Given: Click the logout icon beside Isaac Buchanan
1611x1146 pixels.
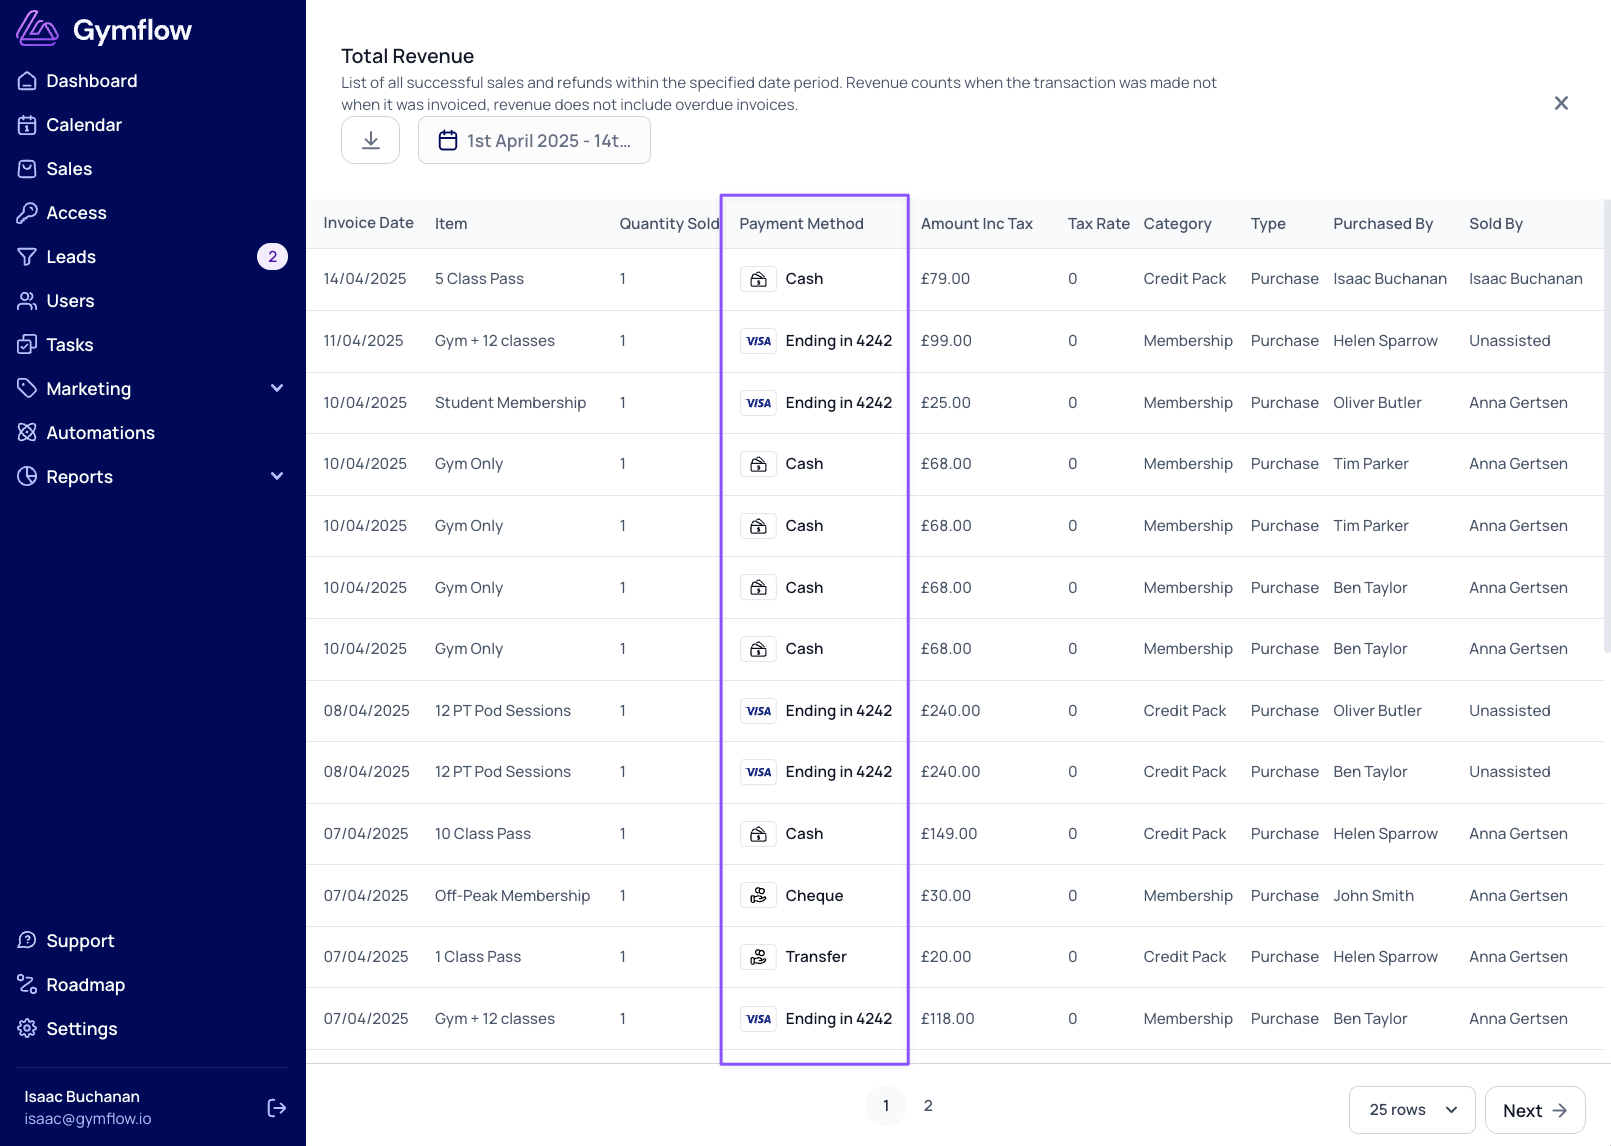Looking at the screenshot, I should (277, 1108).
